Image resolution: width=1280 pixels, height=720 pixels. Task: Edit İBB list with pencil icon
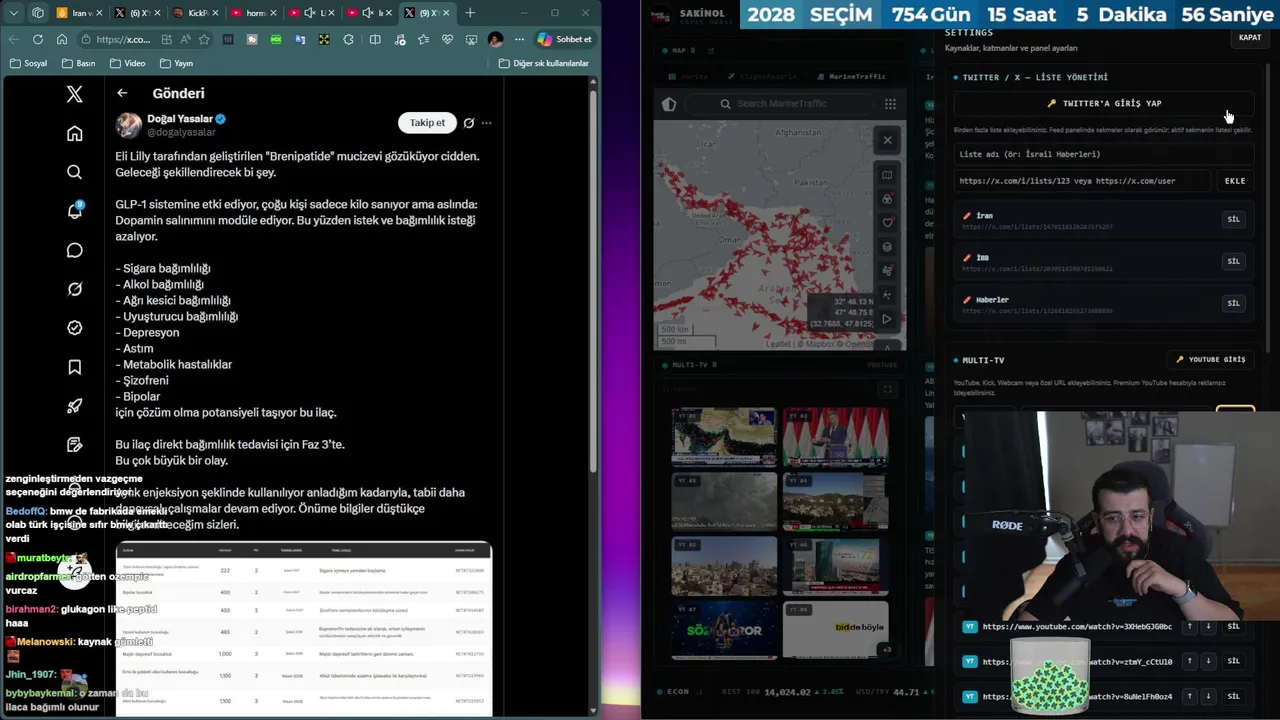coord(967,258)
